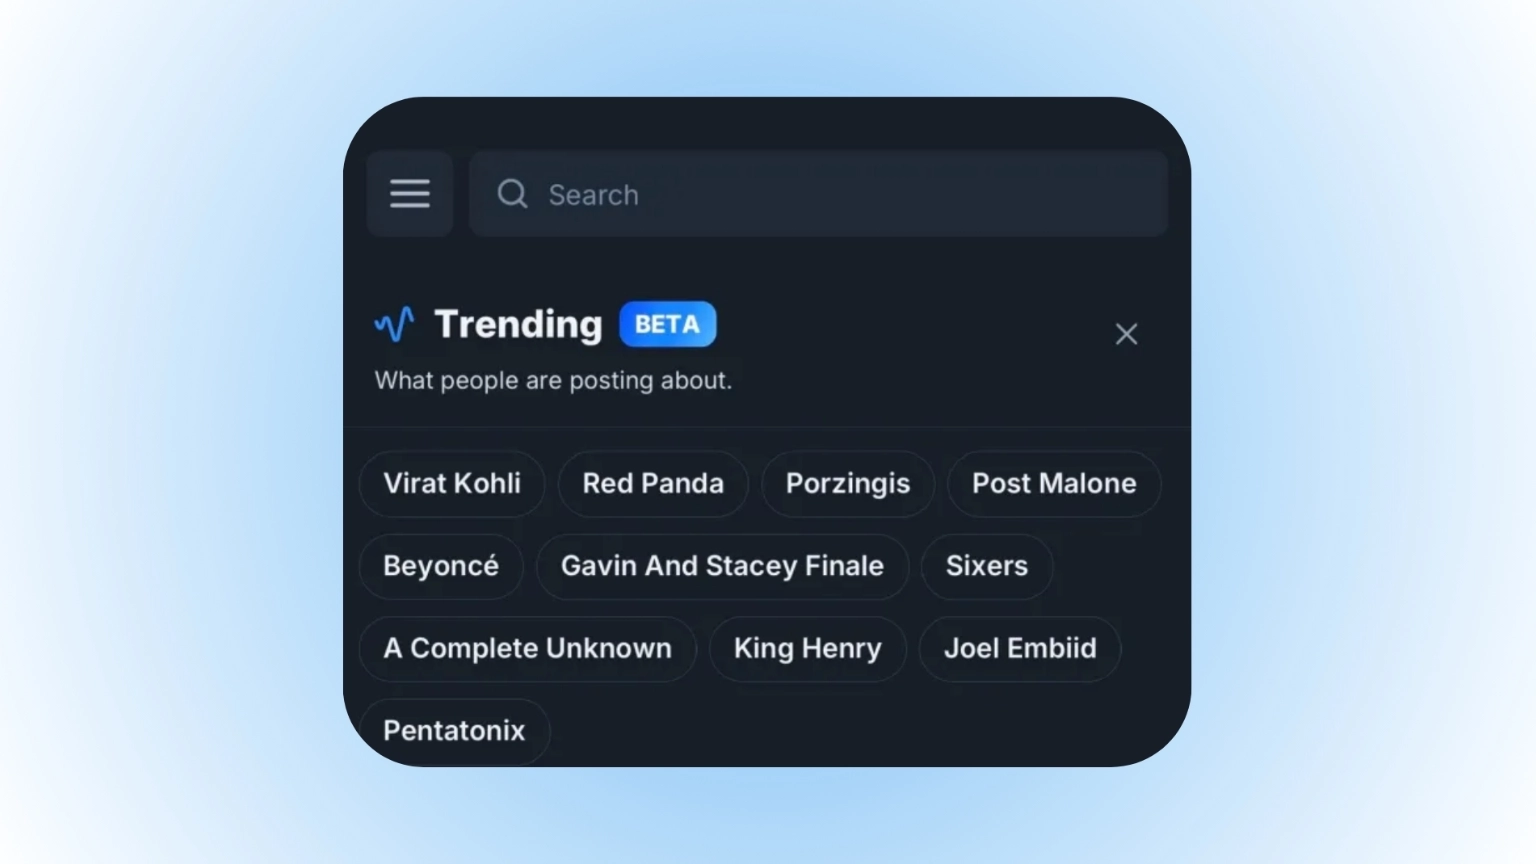This screenshot has width=1536, height=864.
Task: Open the Beyoncé trending topic
Action: click(441, 566)
